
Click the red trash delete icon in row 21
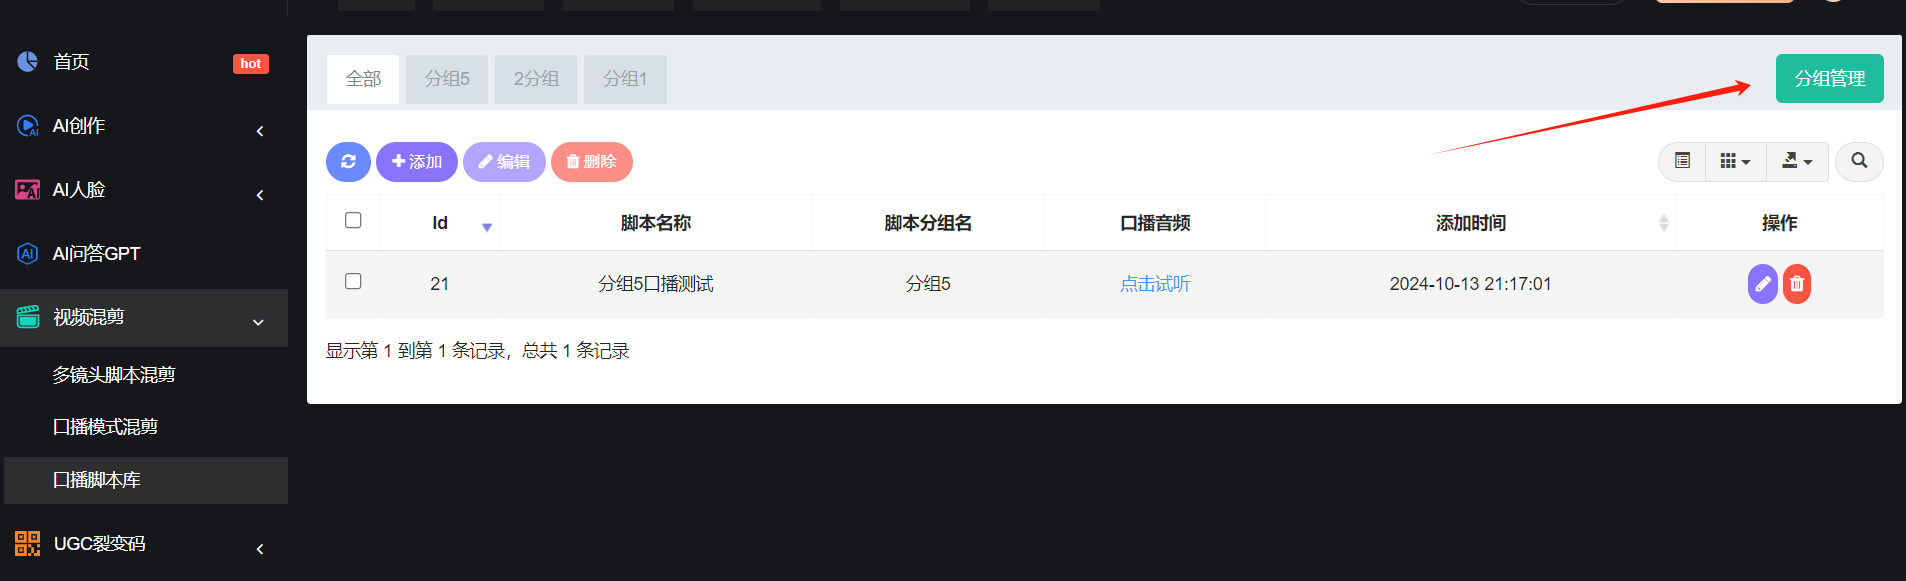(1797, 284)
